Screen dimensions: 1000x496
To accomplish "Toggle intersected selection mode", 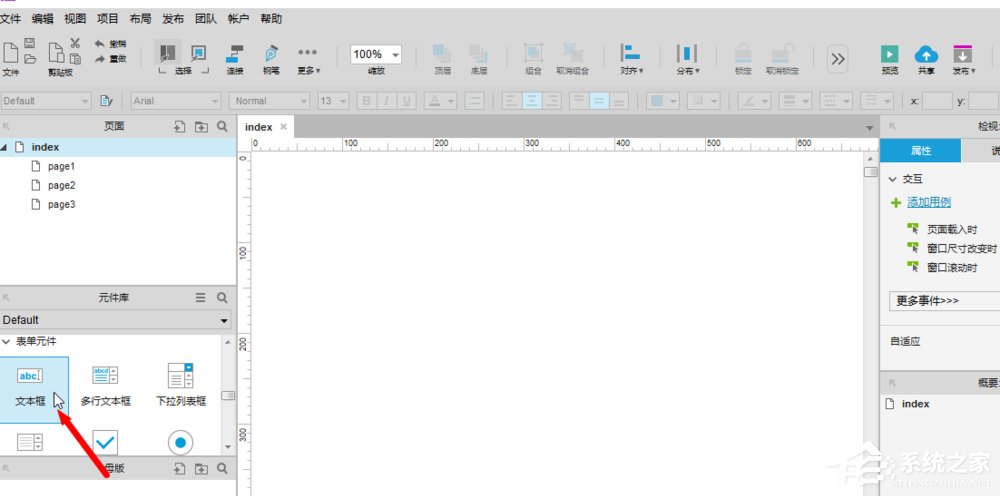I will (x=168, y=53).
